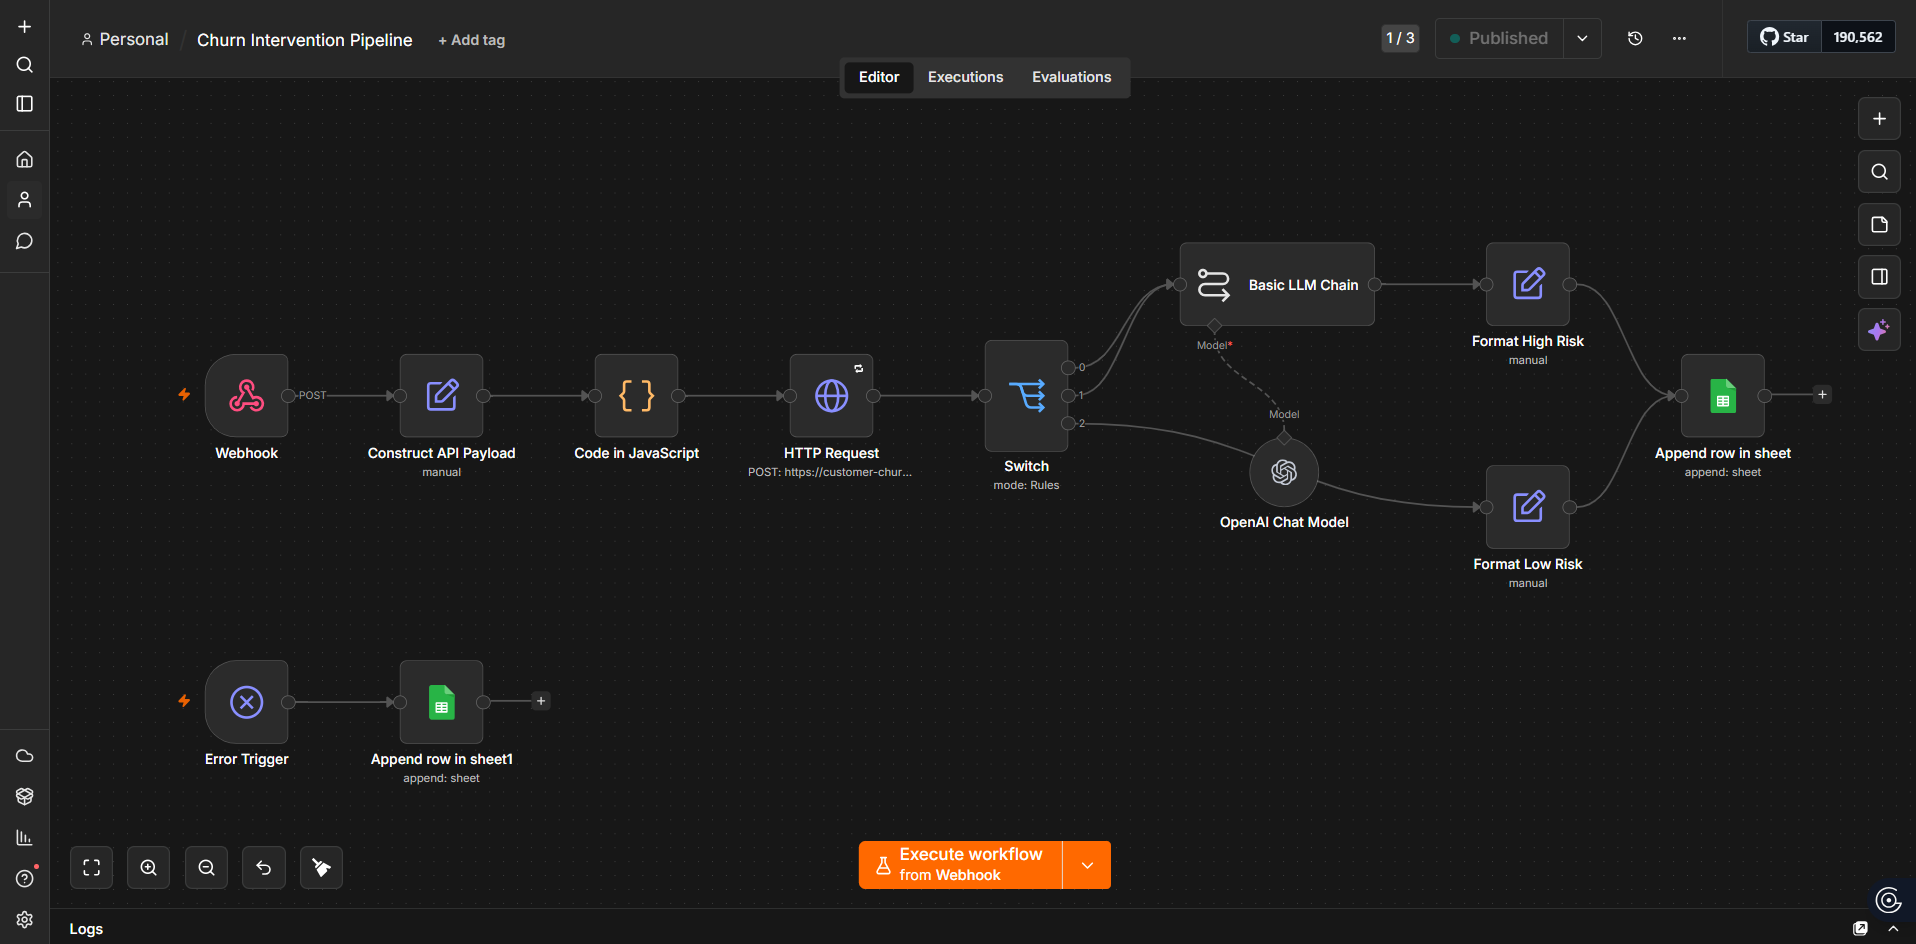
Task: Expand the Execute workflow trigger dropdown
Action: [x=1087, y=865]
